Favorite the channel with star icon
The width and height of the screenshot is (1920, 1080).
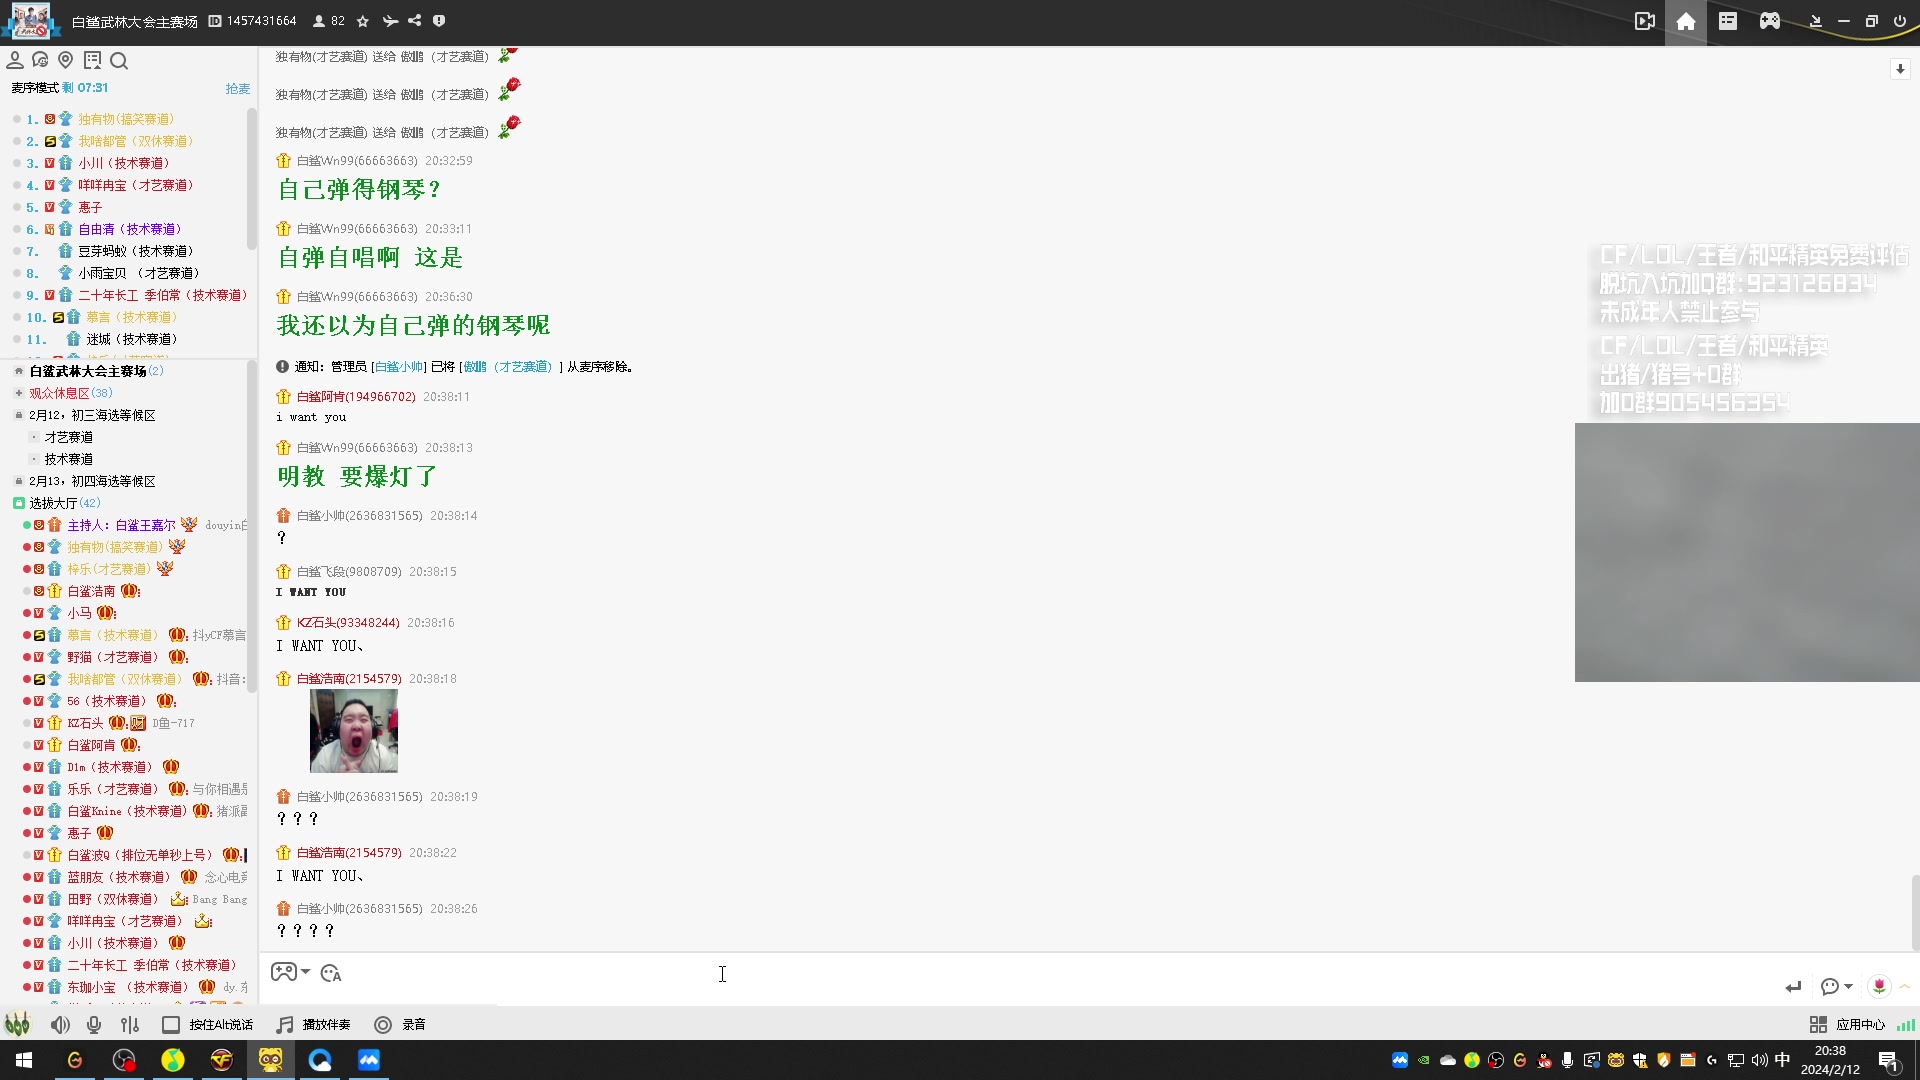(363, 21)
